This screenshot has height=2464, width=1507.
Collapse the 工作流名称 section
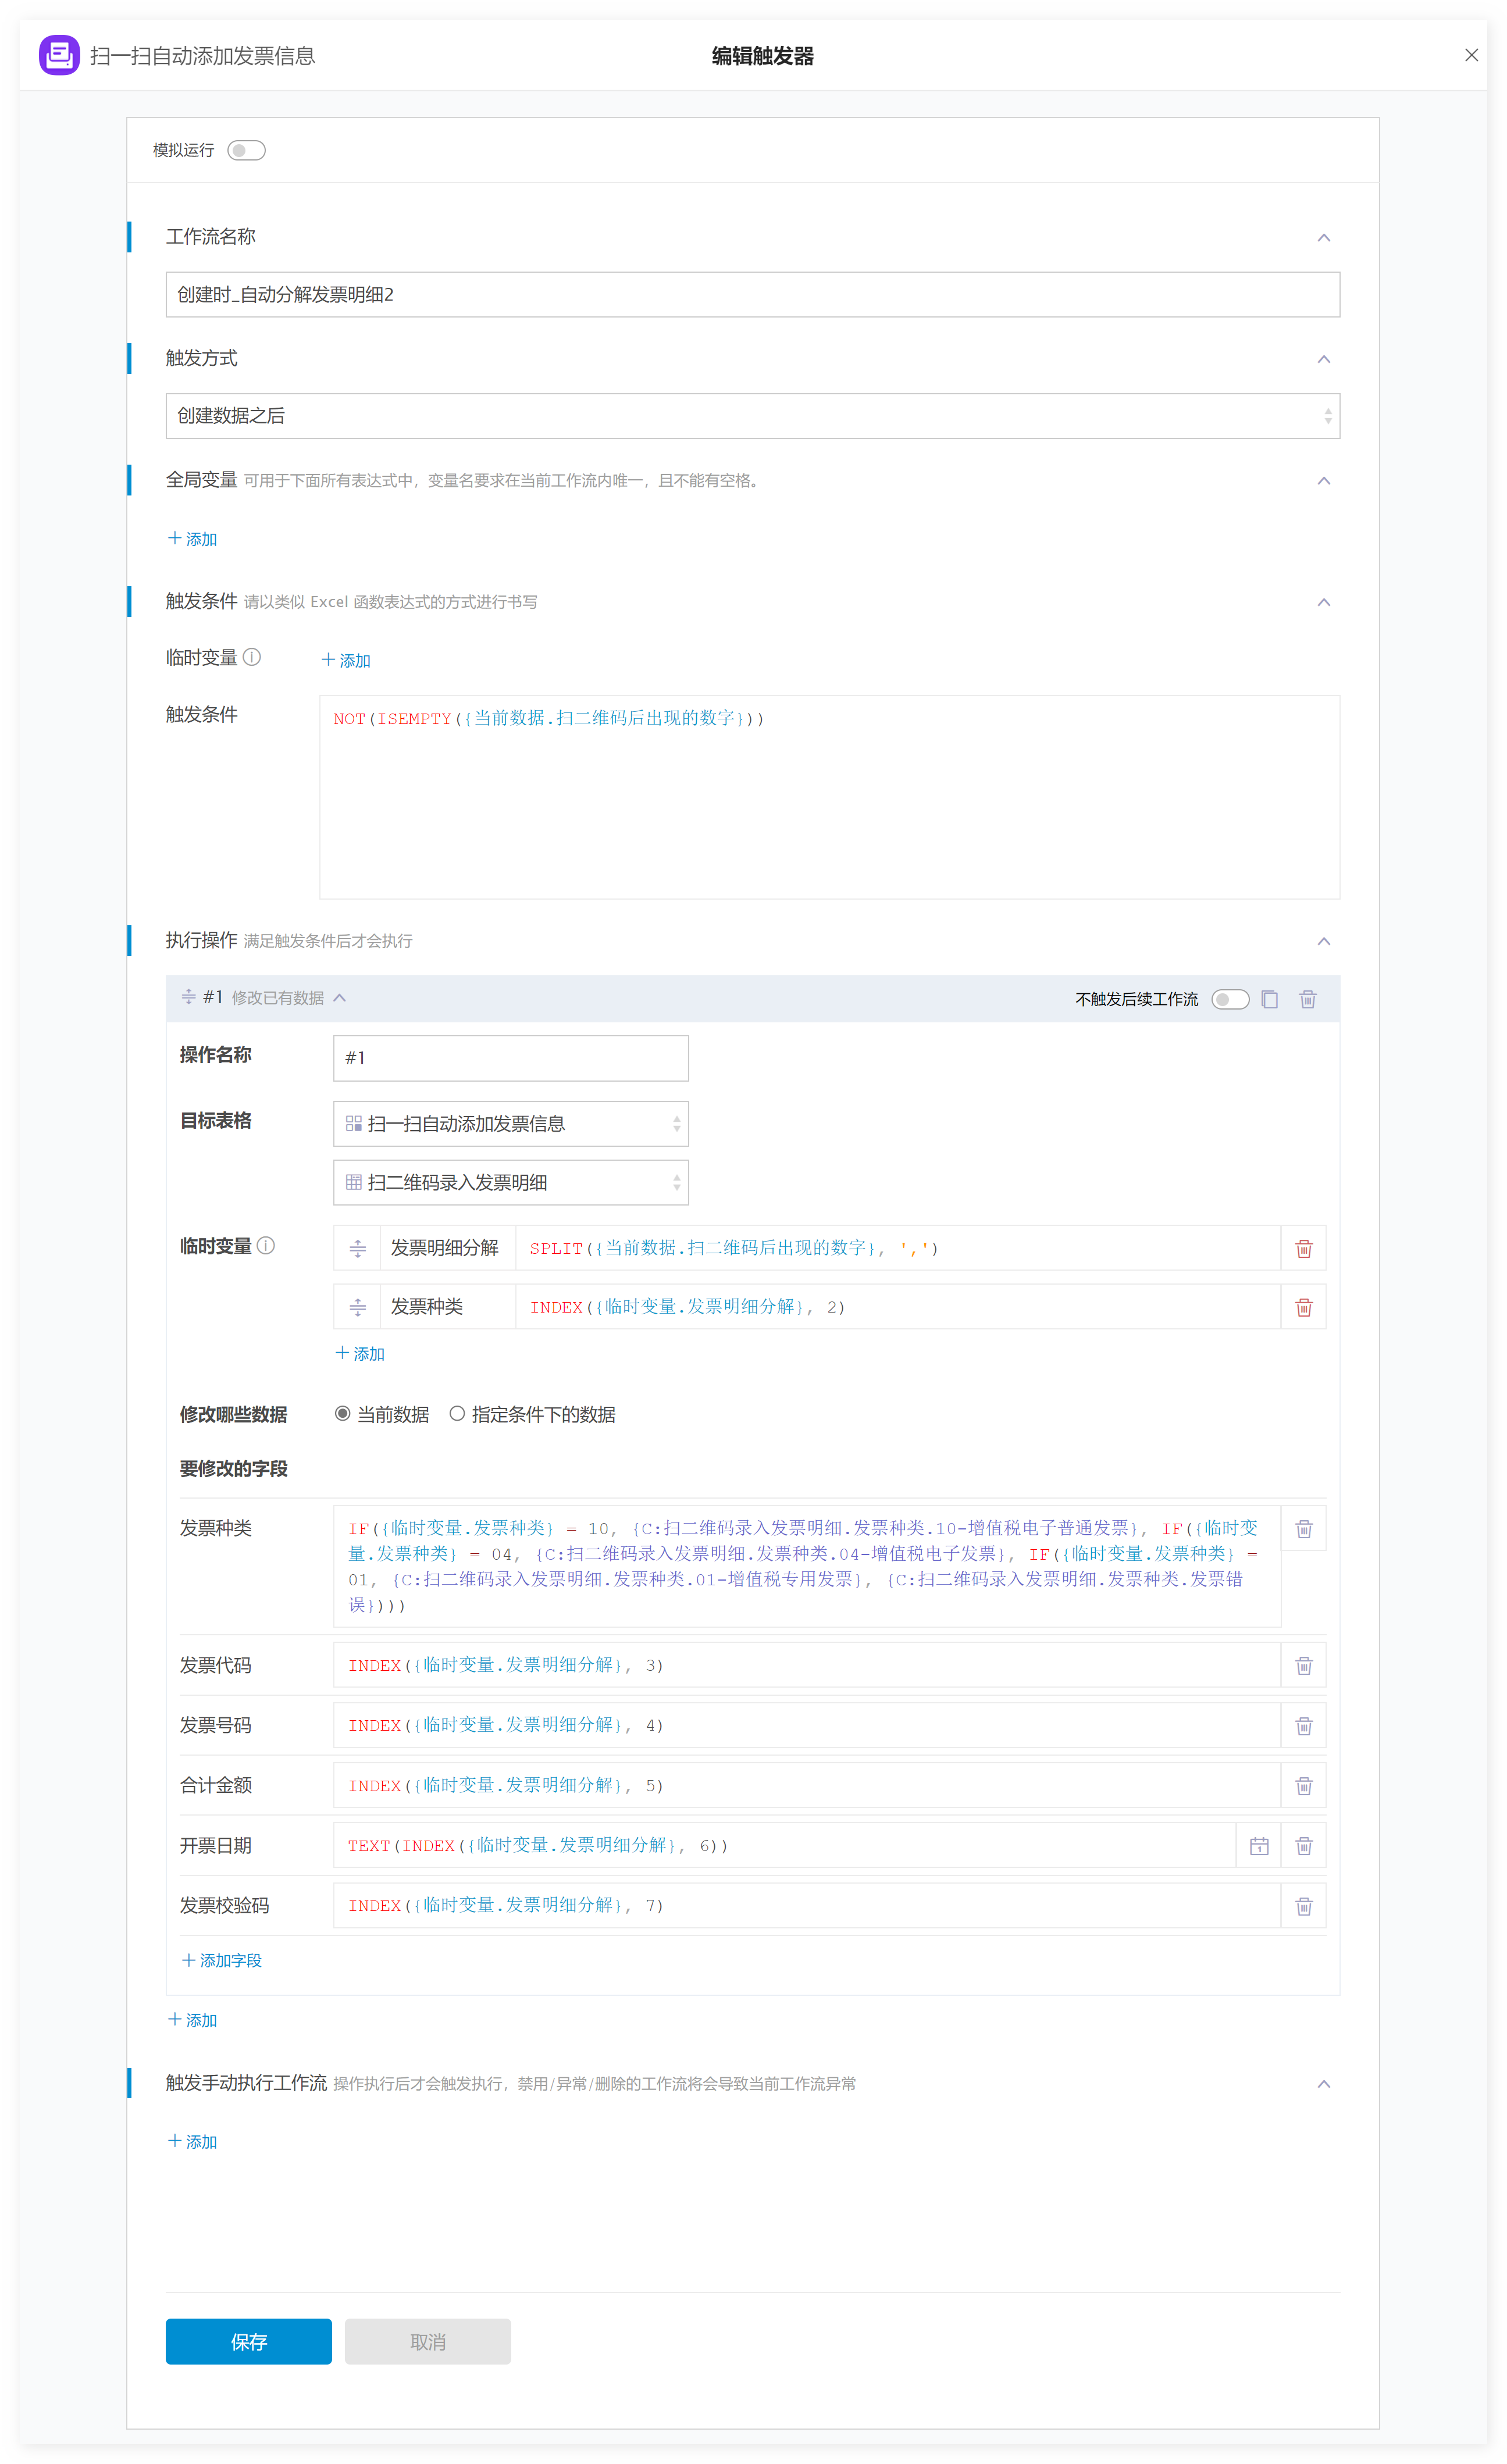click(x=1323, y=237)
